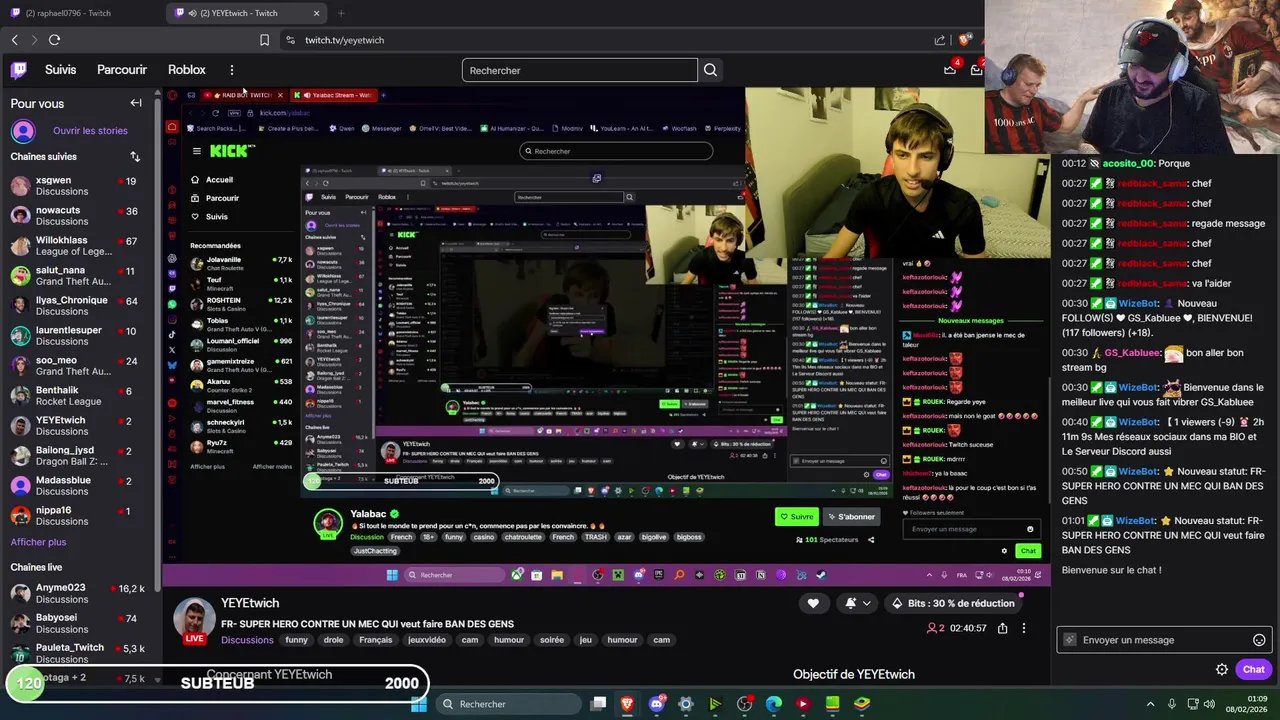The width and height of the screenshot is (1280, 720).
Task: Open the more options dots beside Roblox
Action: click(x=231, y=70)
